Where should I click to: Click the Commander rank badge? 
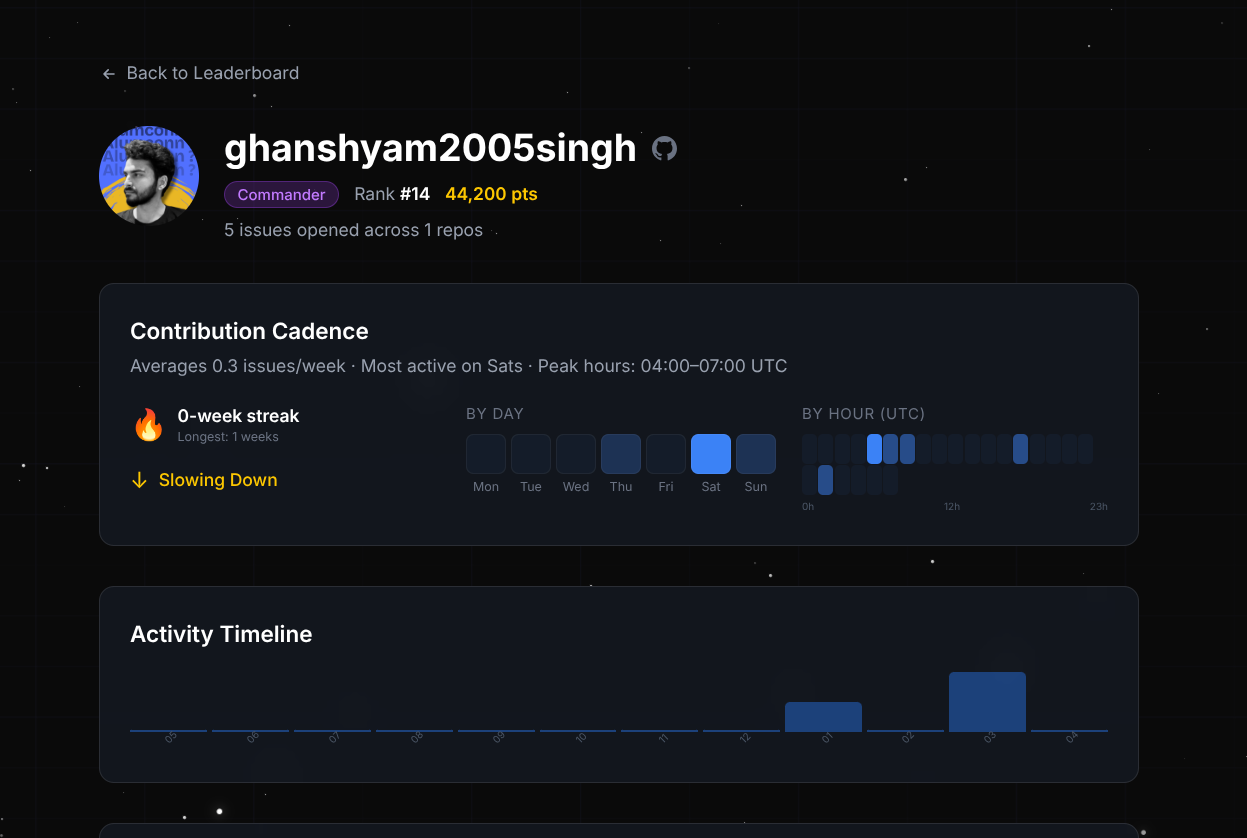[281, 194]
